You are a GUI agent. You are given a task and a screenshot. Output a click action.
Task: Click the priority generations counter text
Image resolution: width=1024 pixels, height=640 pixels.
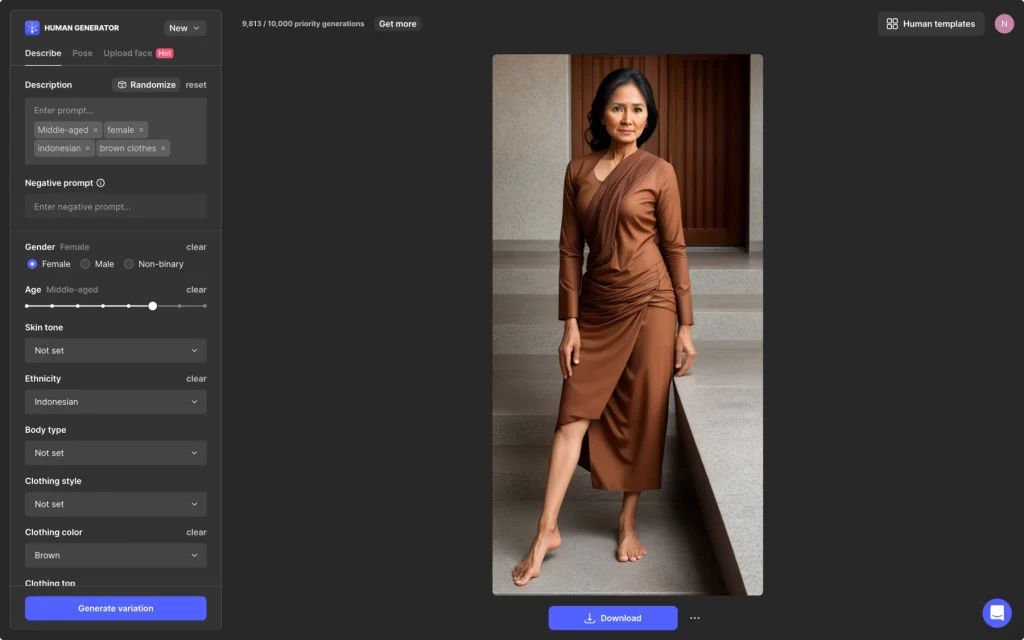pyautogui.click(x=303, y=24)
